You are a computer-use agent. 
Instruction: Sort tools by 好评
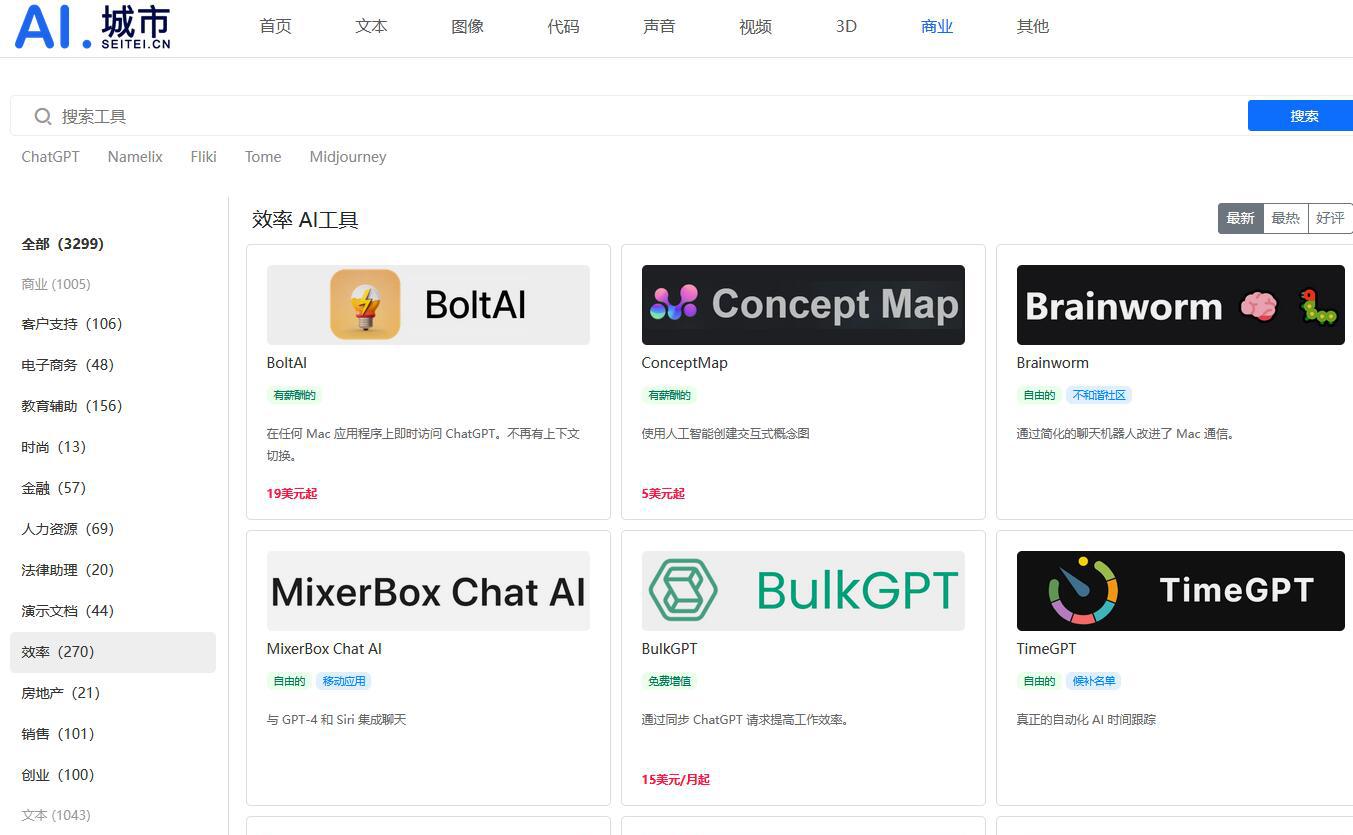(x=1330, y=218)
